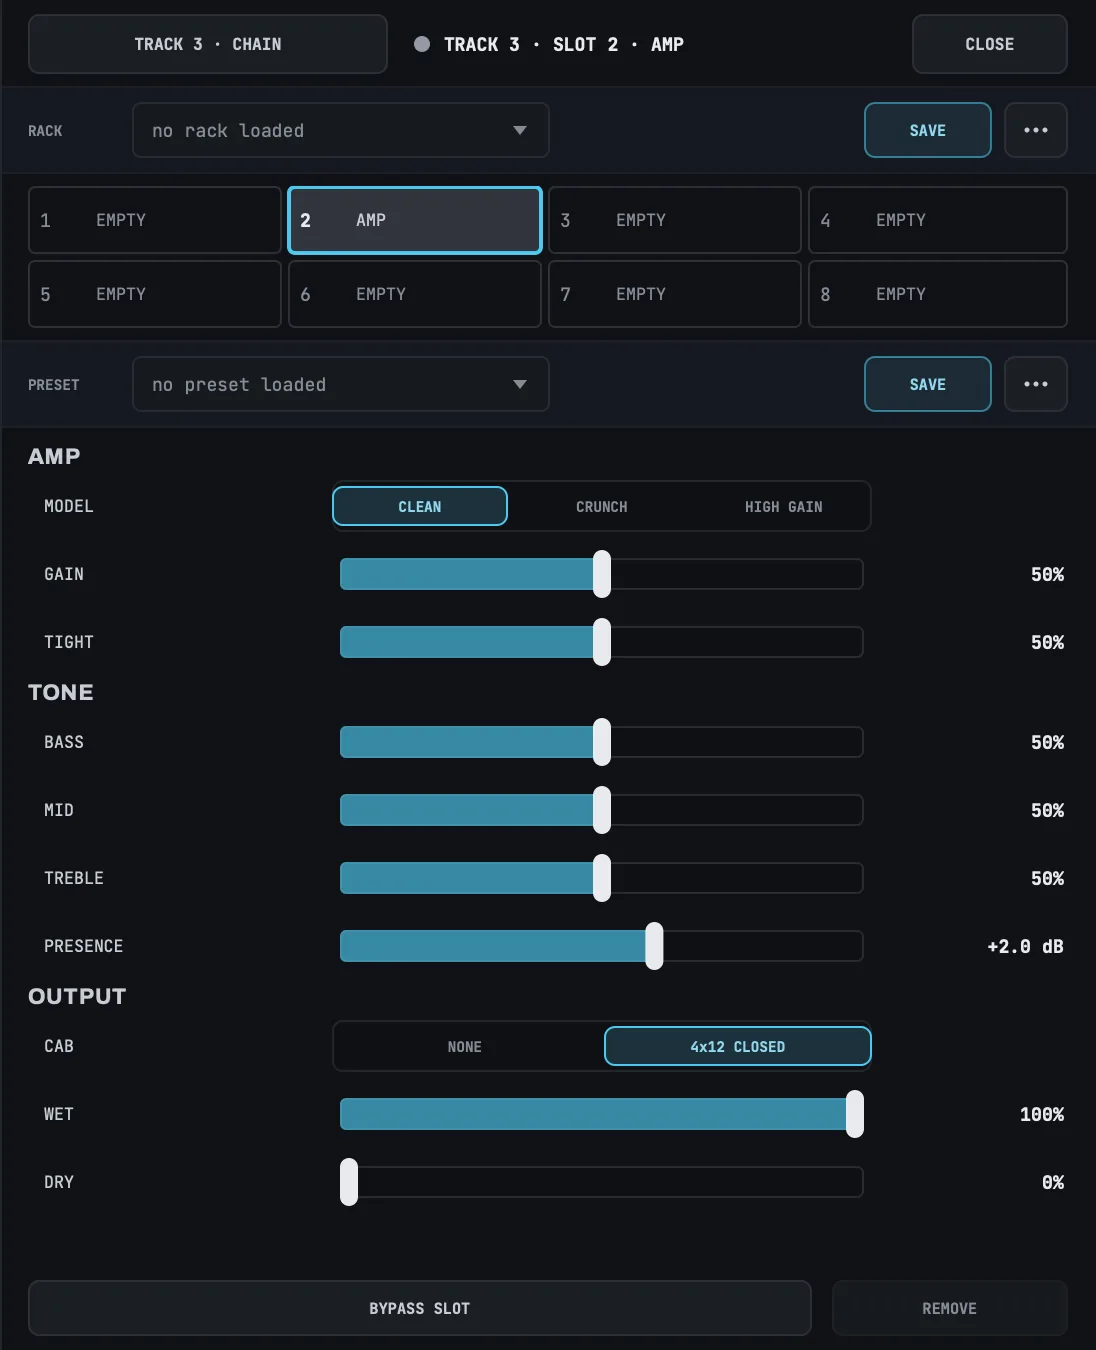Select the Crunch amp model
Viewport: 1096px width, 1350px height.
(602, 506)
